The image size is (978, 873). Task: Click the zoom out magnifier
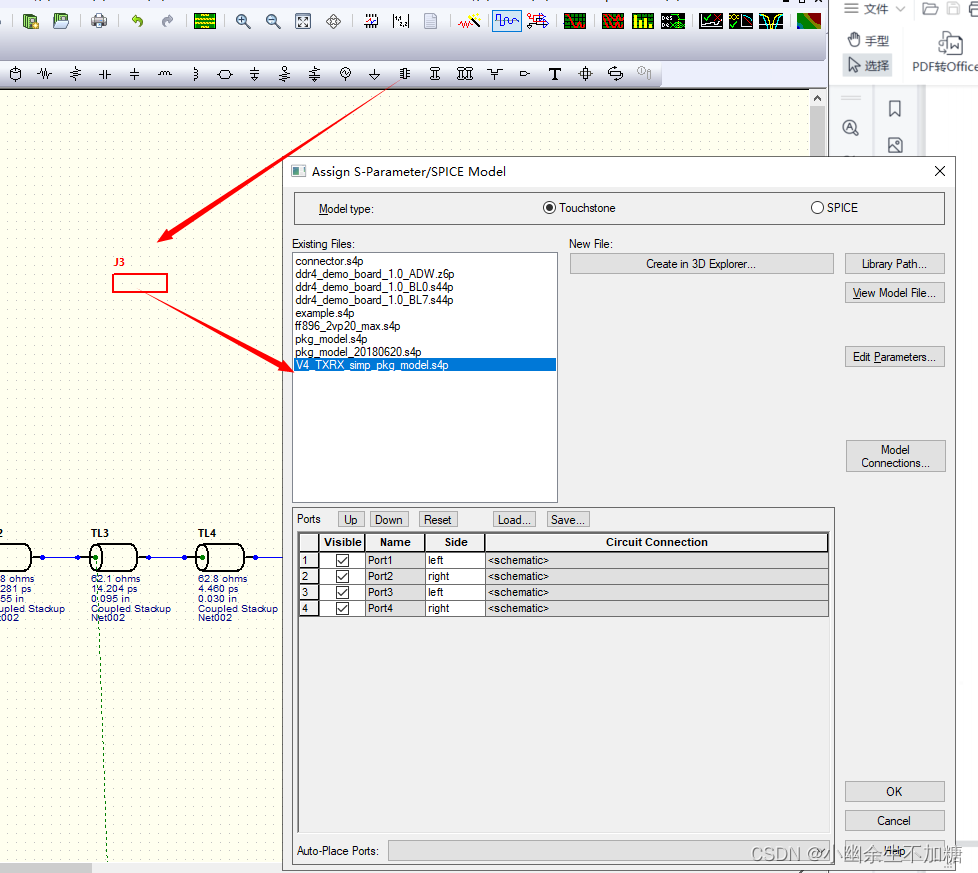click(x=273, y=21)
